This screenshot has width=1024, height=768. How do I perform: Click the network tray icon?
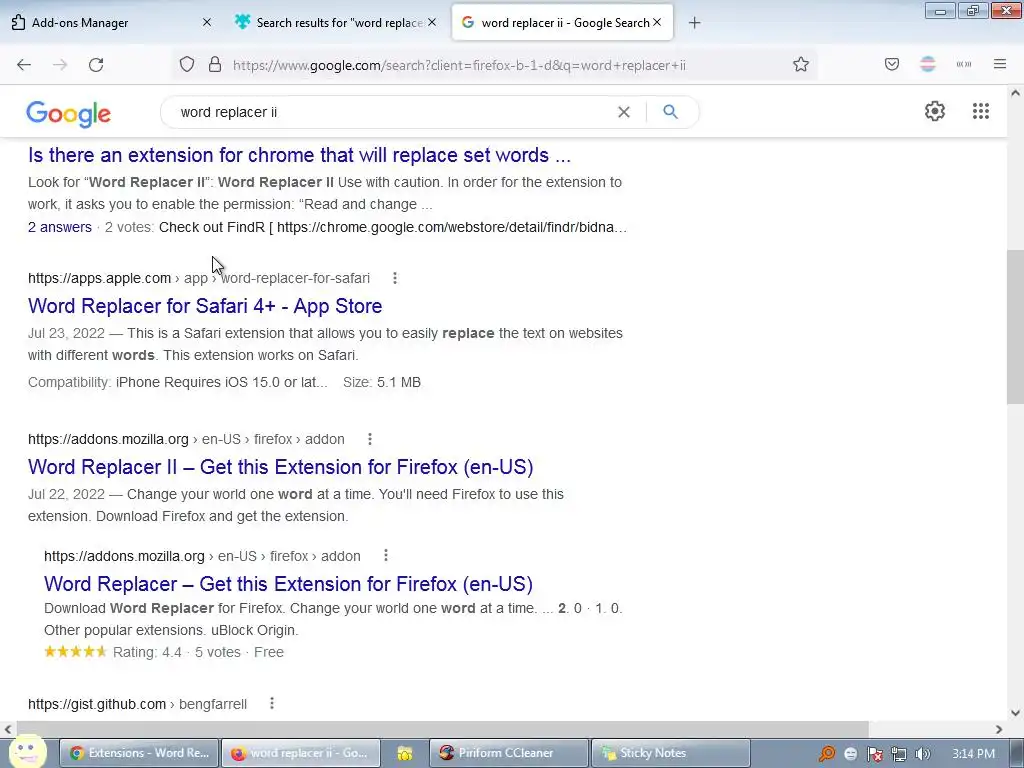click(x=899, y=754)
